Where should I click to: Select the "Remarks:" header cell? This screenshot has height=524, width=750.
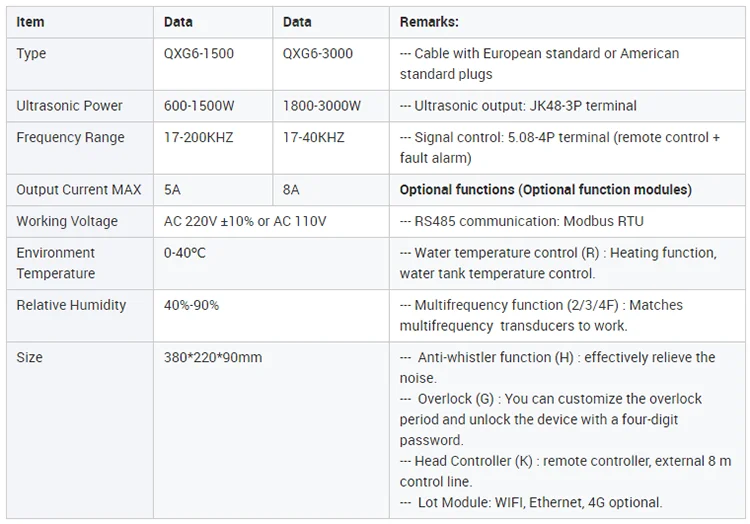[x=429, y=22]
